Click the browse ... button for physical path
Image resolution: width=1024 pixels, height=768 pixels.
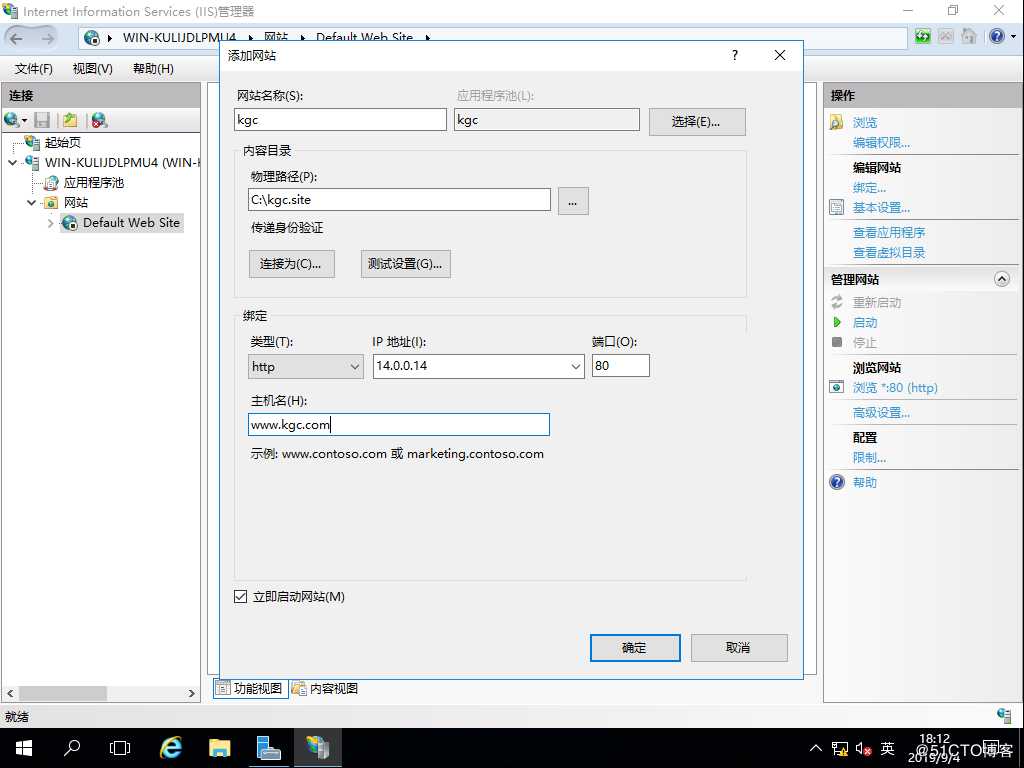(x=573, y=201)
